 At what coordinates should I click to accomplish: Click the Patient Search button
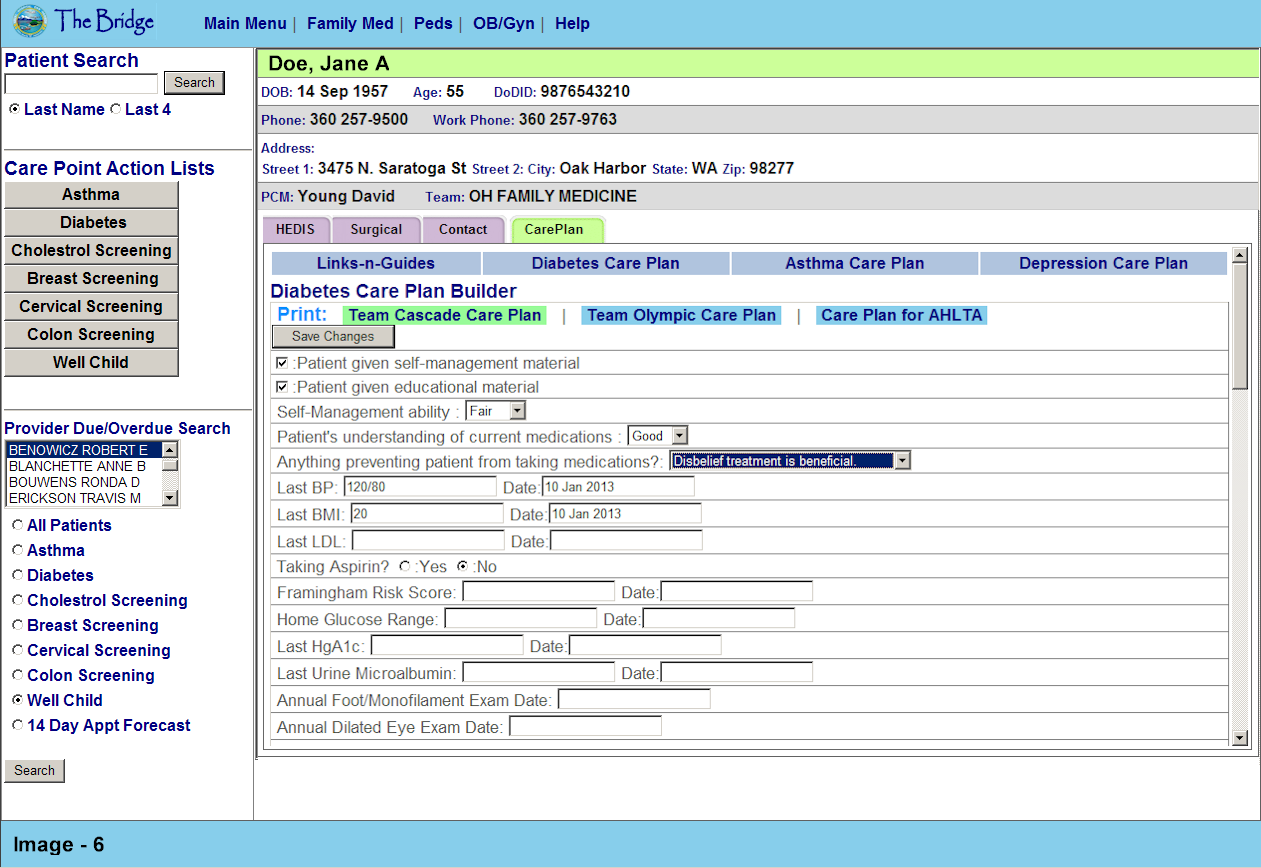(194, 83)
